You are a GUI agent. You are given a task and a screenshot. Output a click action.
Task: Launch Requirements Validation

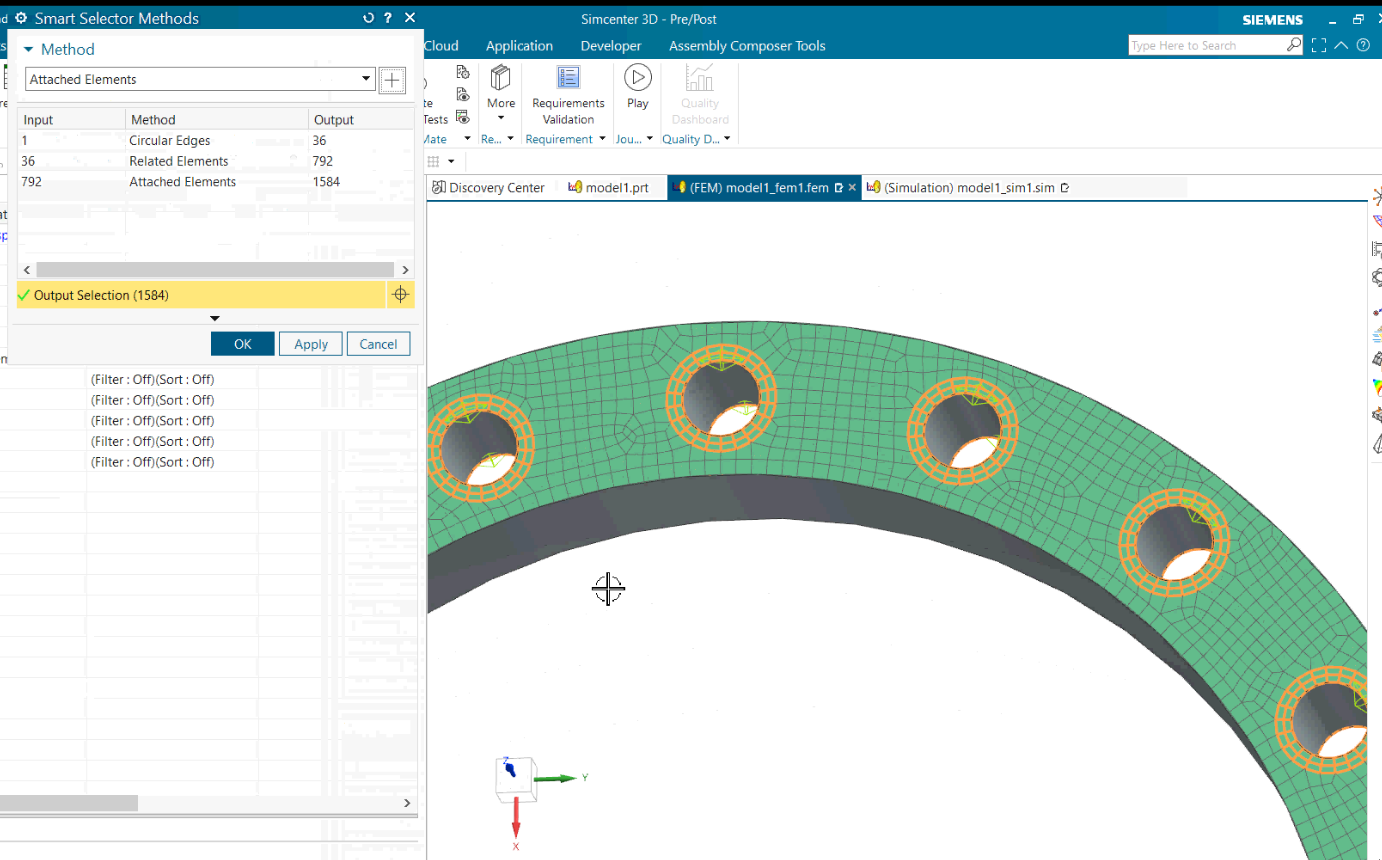[568, 95]
